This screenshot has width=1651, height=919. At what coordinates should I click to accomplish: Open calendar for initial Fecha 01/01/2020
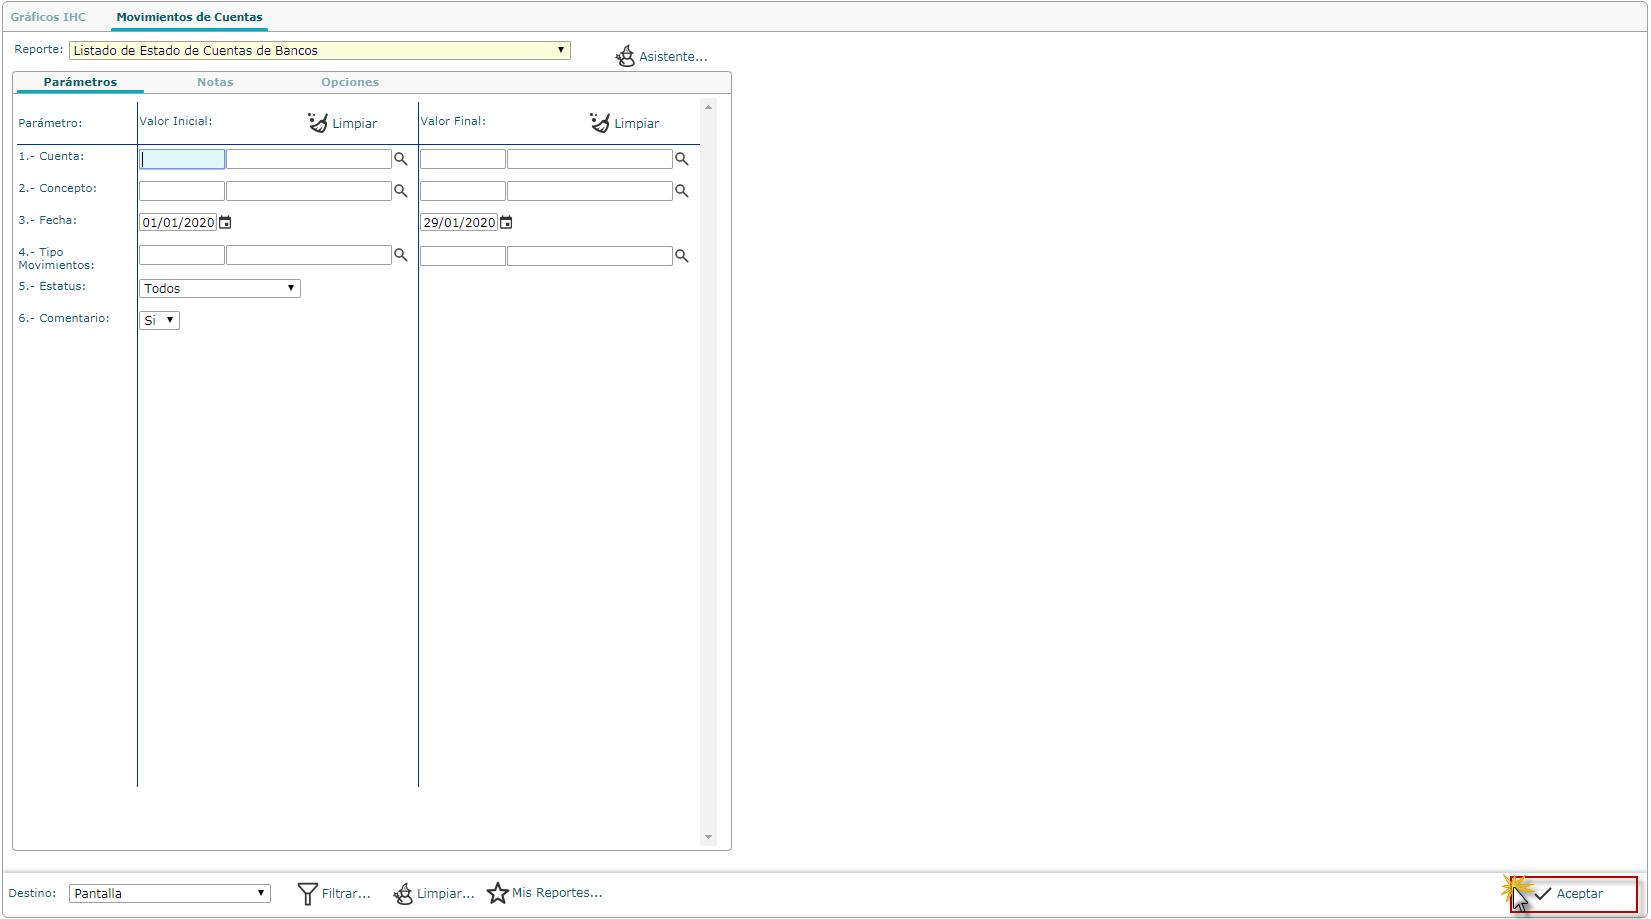click(225, 222)
